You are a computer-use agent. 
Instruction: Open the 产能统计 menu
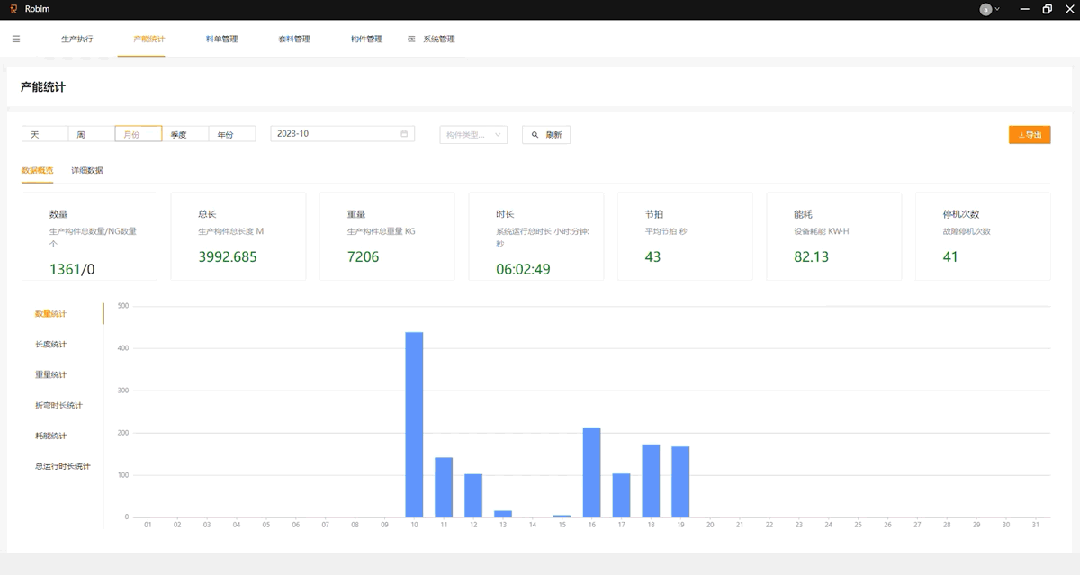pyautogui.click(x=149, y=39)
